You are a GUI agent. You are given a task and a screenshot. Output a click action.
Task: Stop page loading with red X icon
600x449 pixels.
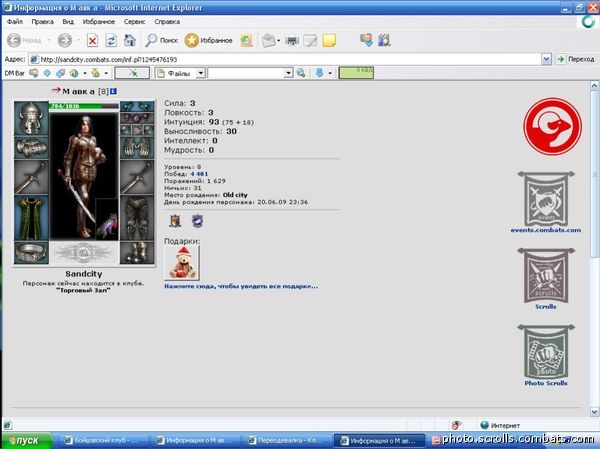tap(92, 40)
